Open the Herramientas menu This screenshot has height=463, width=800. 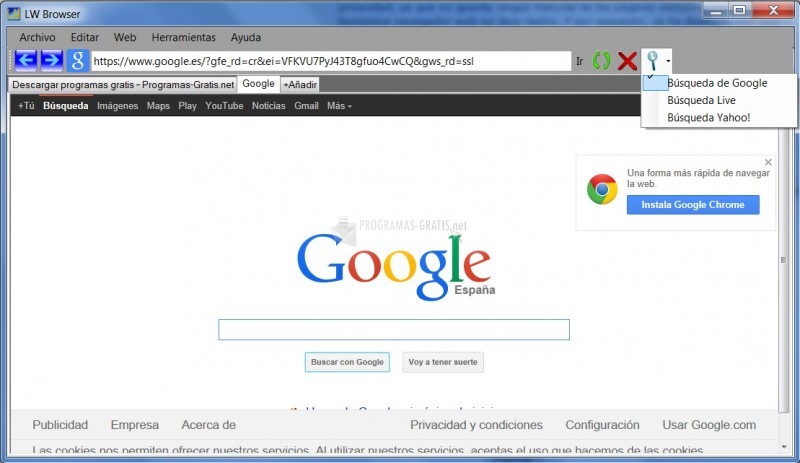pos(184,37)
